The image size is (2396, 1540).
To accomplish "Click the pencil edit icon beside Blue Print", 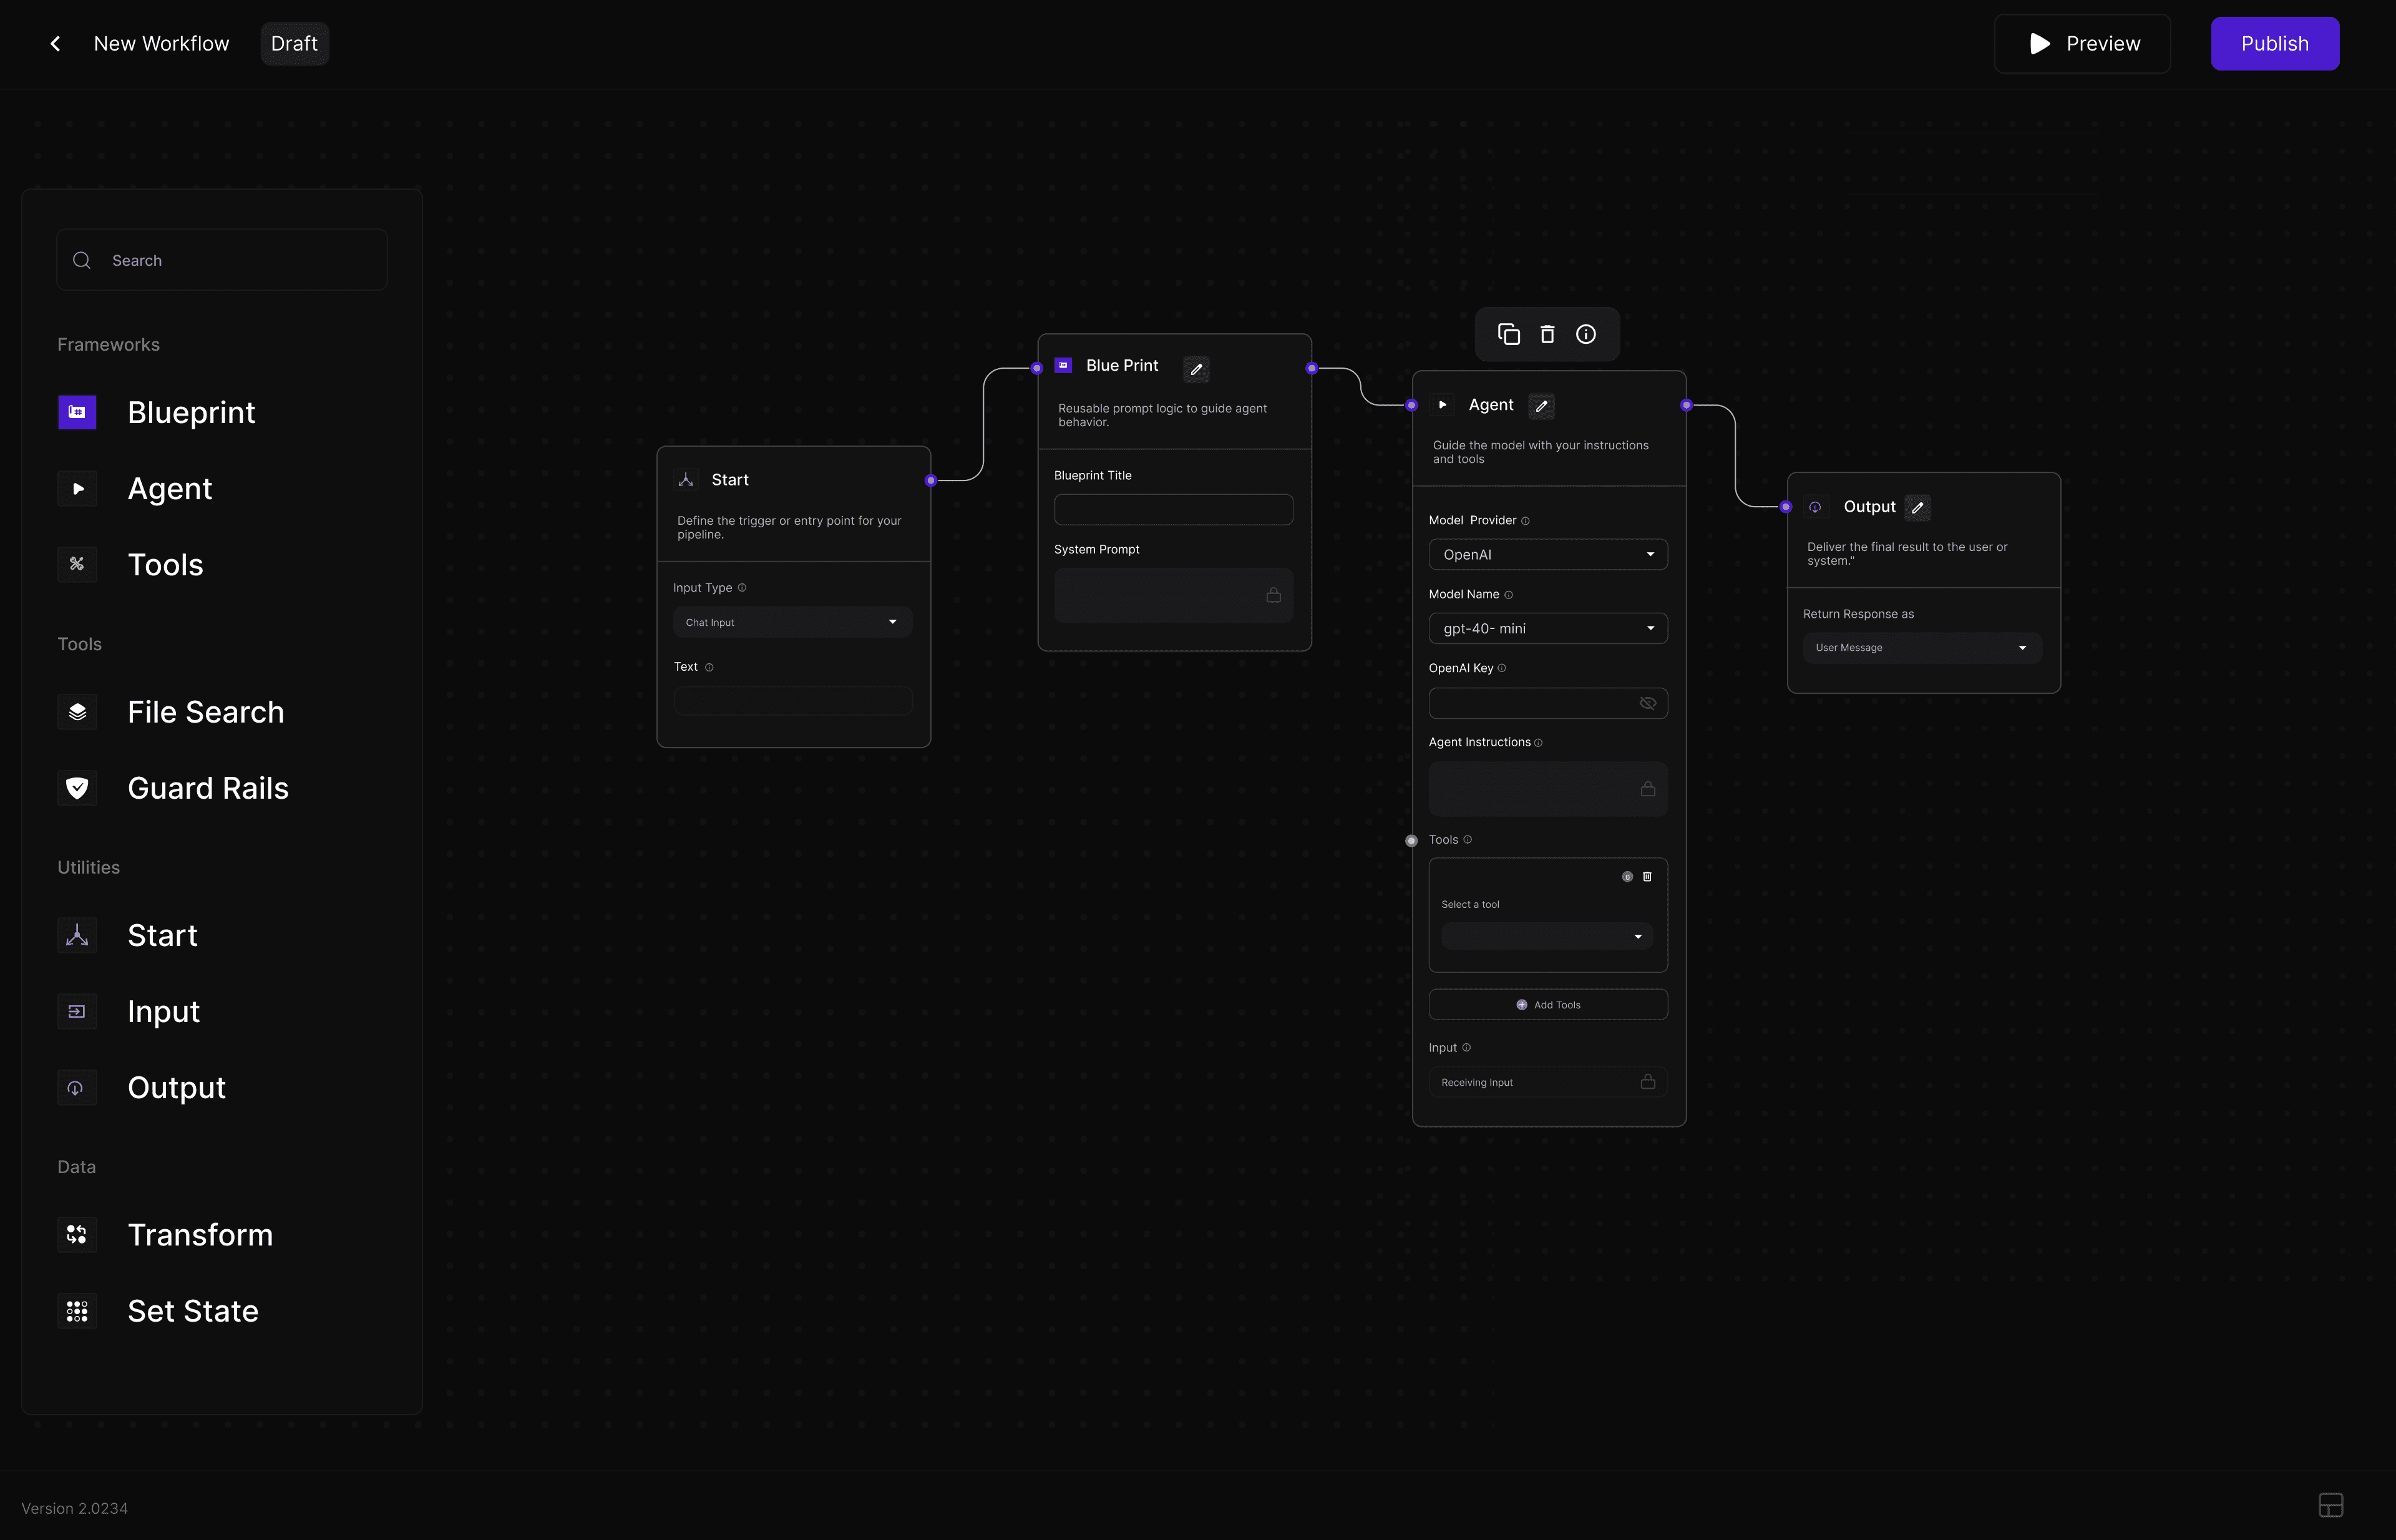I will tap(1196, 369).
